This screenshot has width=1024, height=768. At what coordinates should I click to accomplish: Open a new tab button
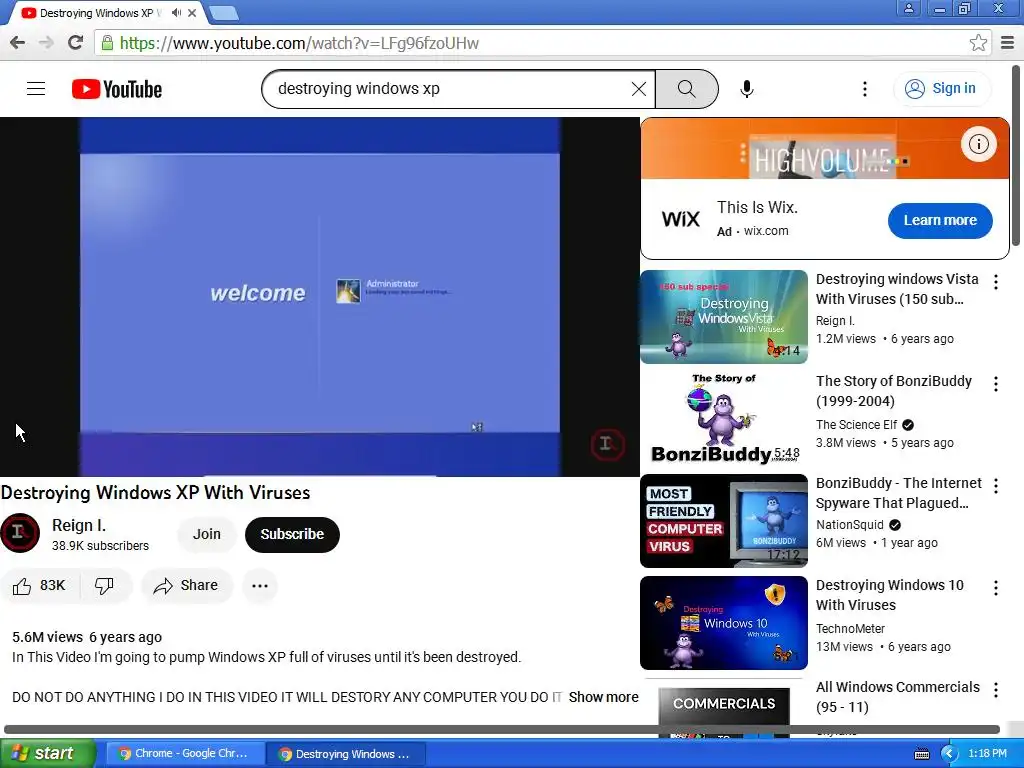[x=223, y=12]
